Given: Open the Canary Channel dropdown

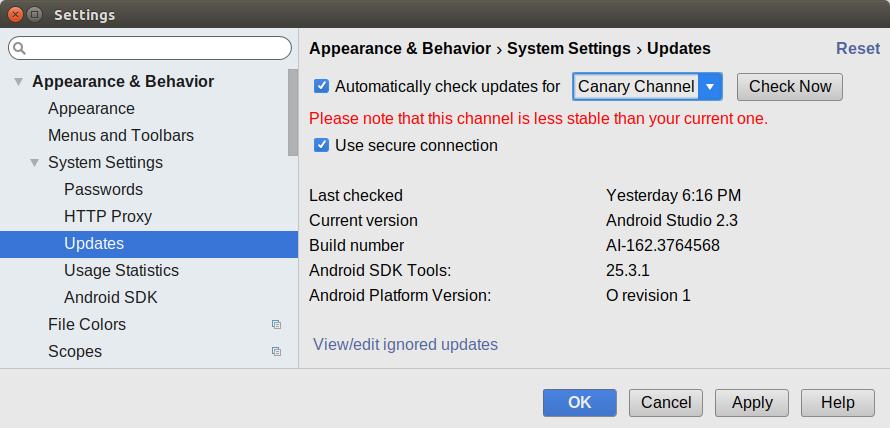Looking at the screenshot, I should (x=709, y=87).
